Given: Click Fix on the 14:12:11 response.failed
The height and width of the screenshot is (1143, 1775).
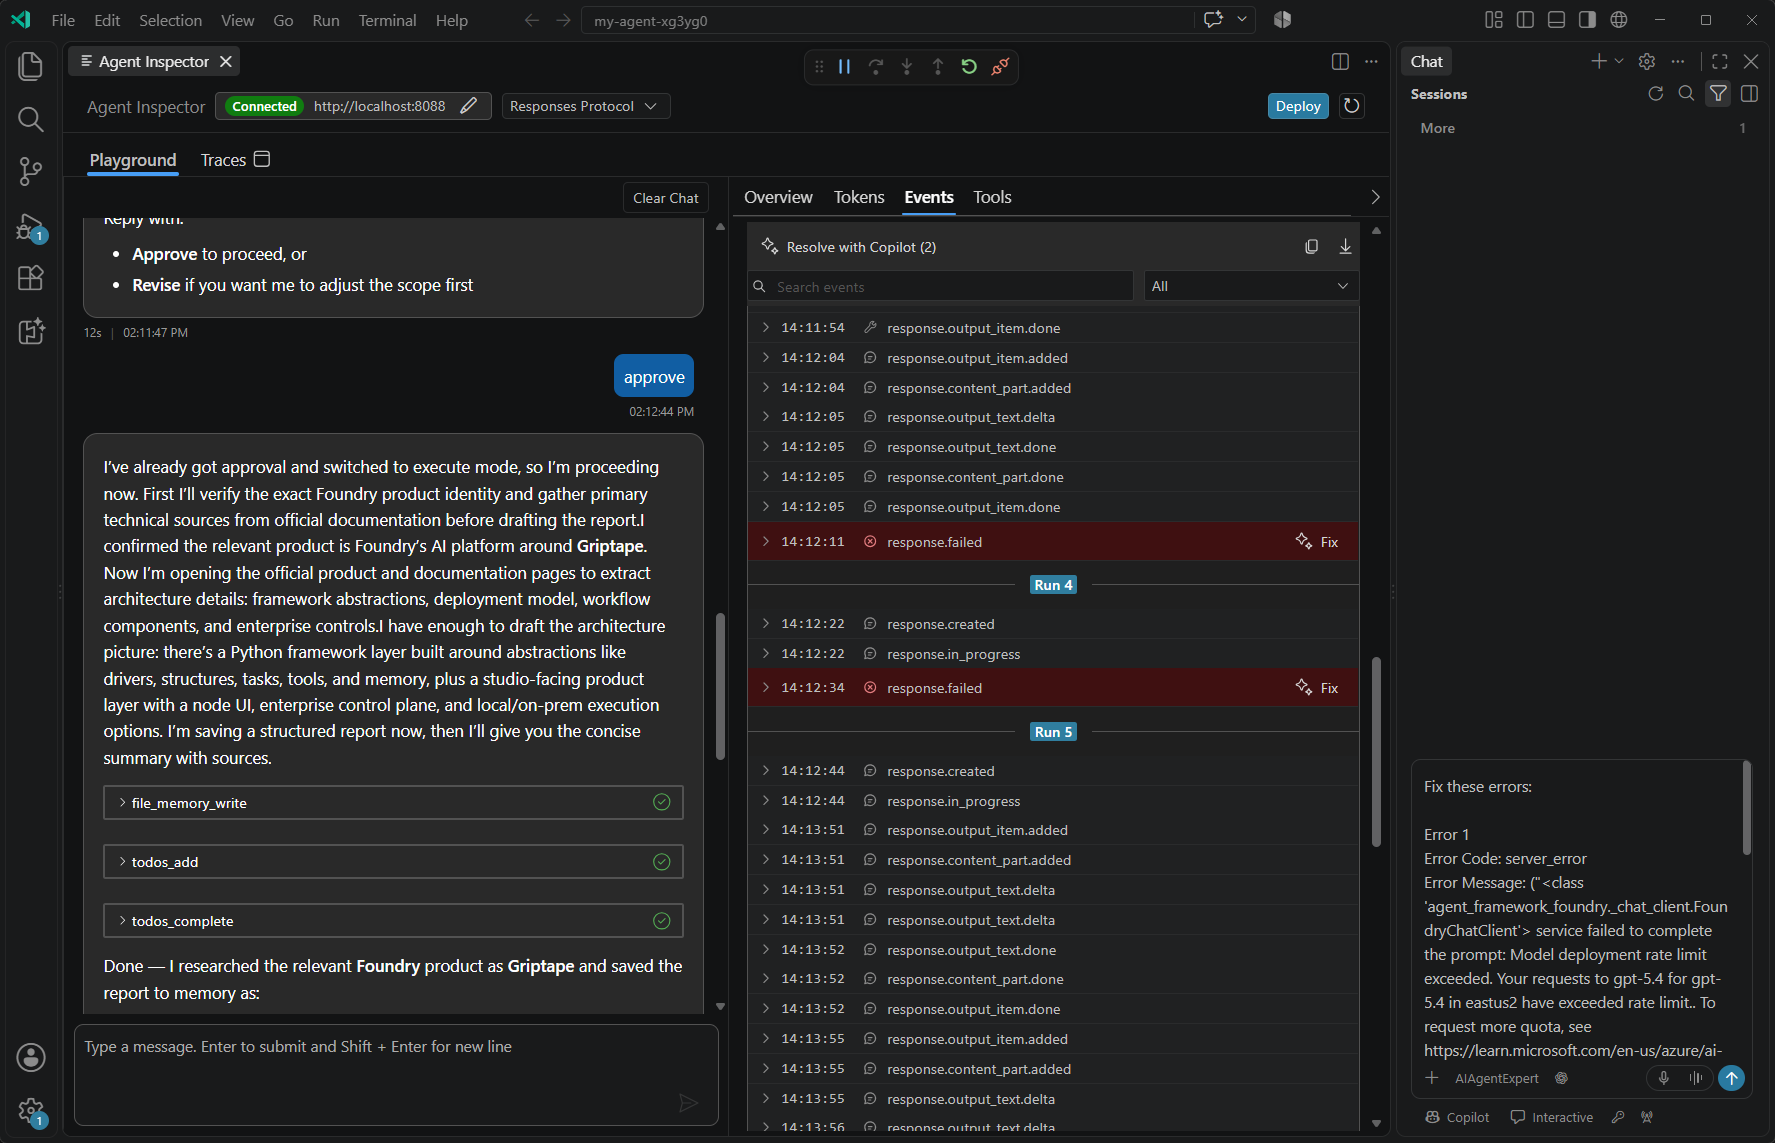Looking at the screenshot, I should (1318, 541).
